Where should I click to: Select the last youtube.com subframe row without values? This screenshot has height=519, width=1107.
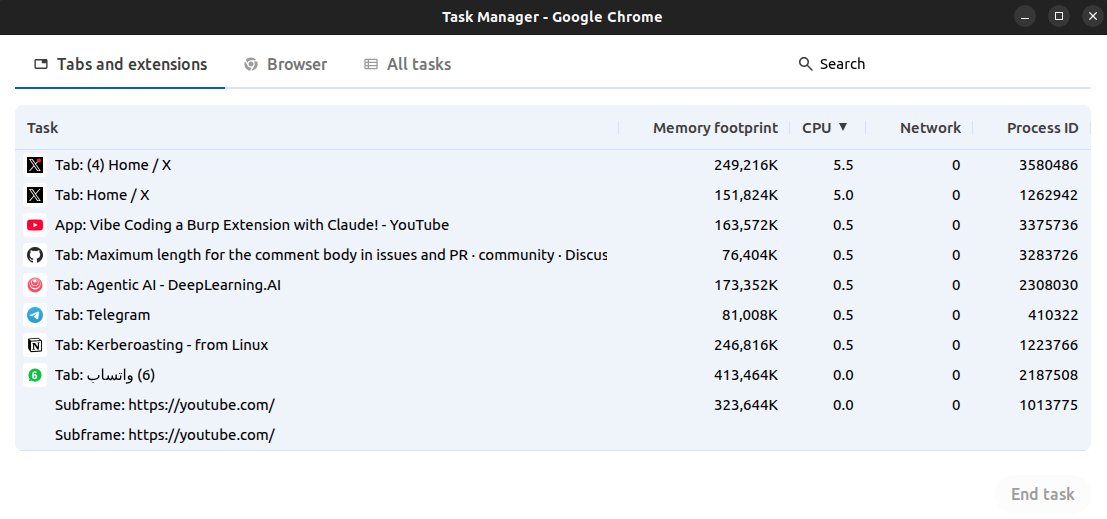pyautogui.click(x=553, y=435)
